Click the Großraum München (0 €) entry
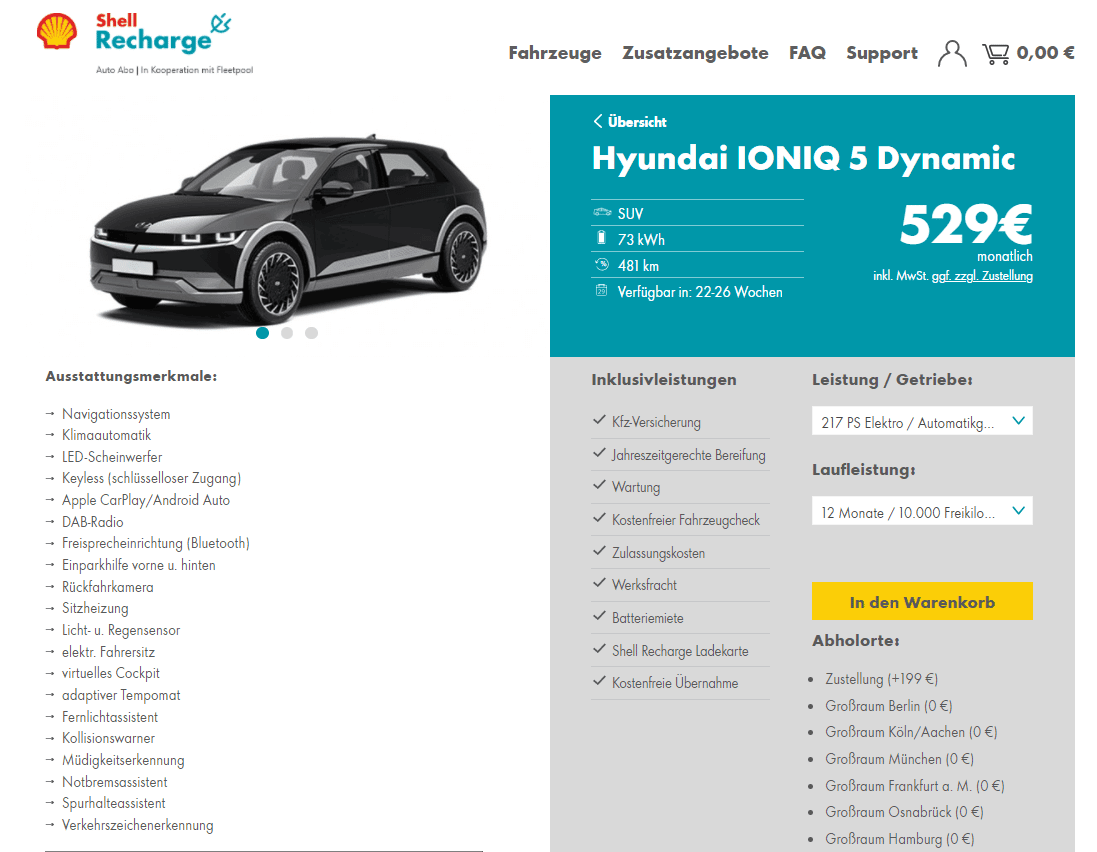The width and height of the screenshot is (1097, 852). click(x=899, y=759)
